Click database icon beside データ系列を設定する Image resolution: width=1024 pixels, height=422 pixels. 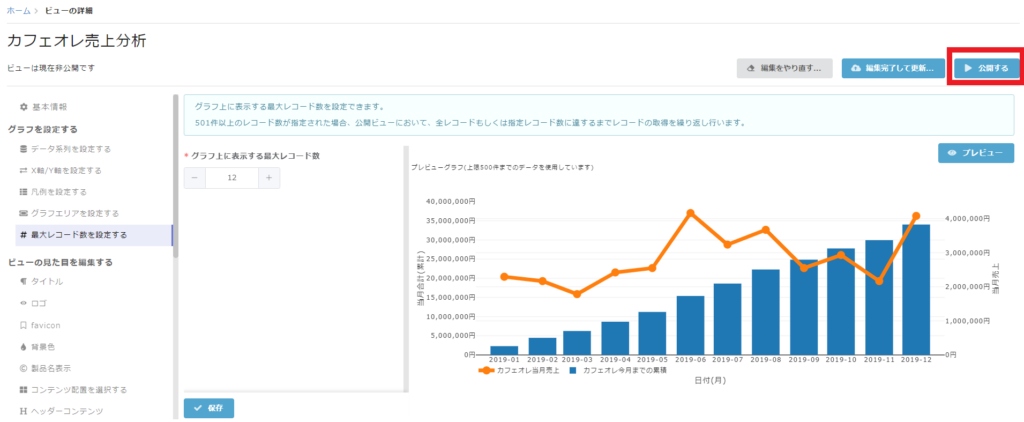tap(24, 149)
